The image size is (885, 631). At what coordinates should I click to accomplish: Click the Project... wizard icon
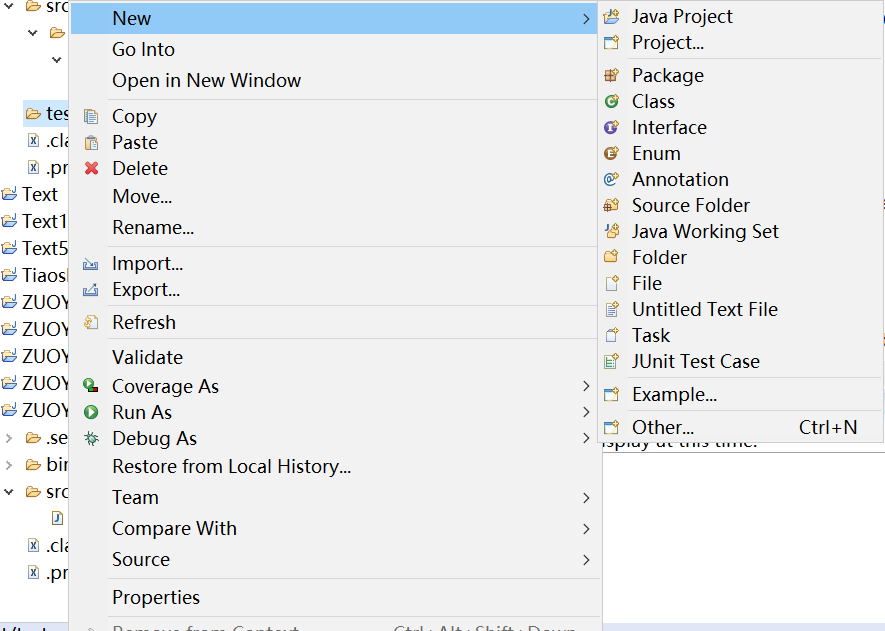[x=611, y=43]
